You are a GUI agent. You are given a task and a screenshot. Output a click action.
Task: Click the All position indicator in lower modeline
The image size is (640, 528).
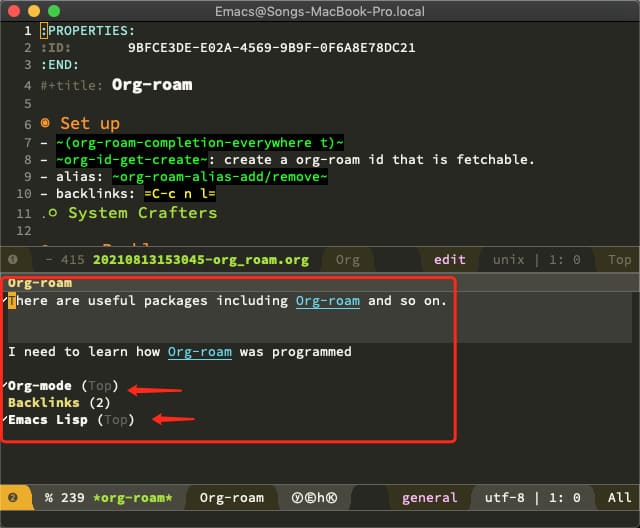[x=619, y=498]
